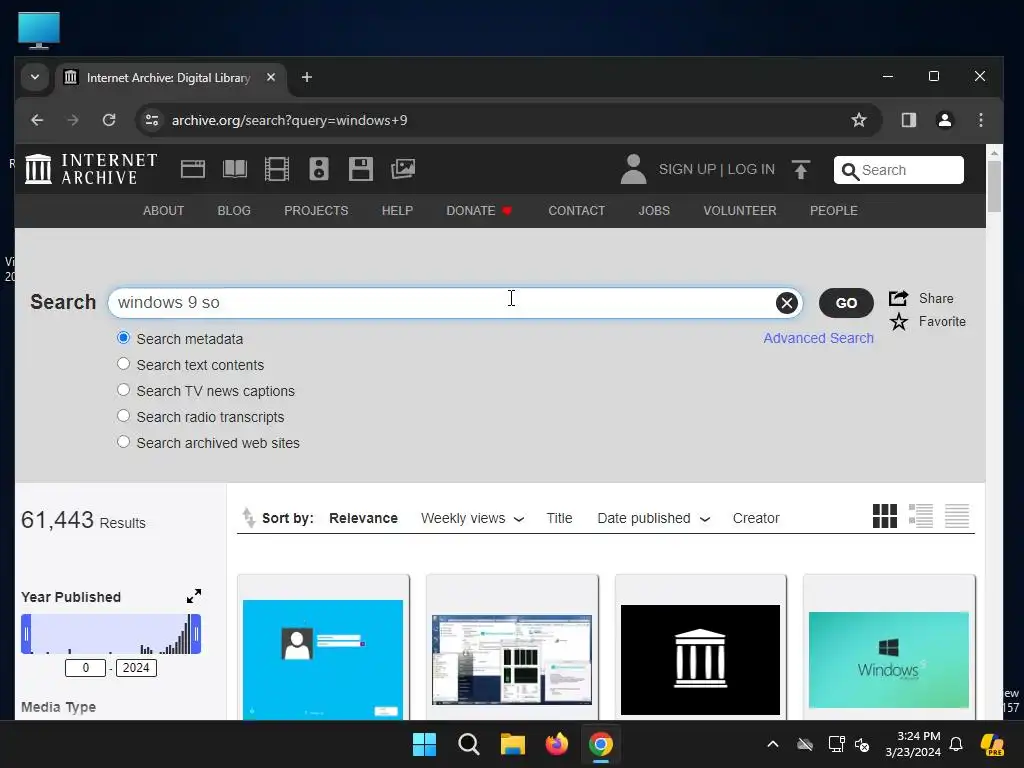Open the CONTACT menu item

click(577, 211)
